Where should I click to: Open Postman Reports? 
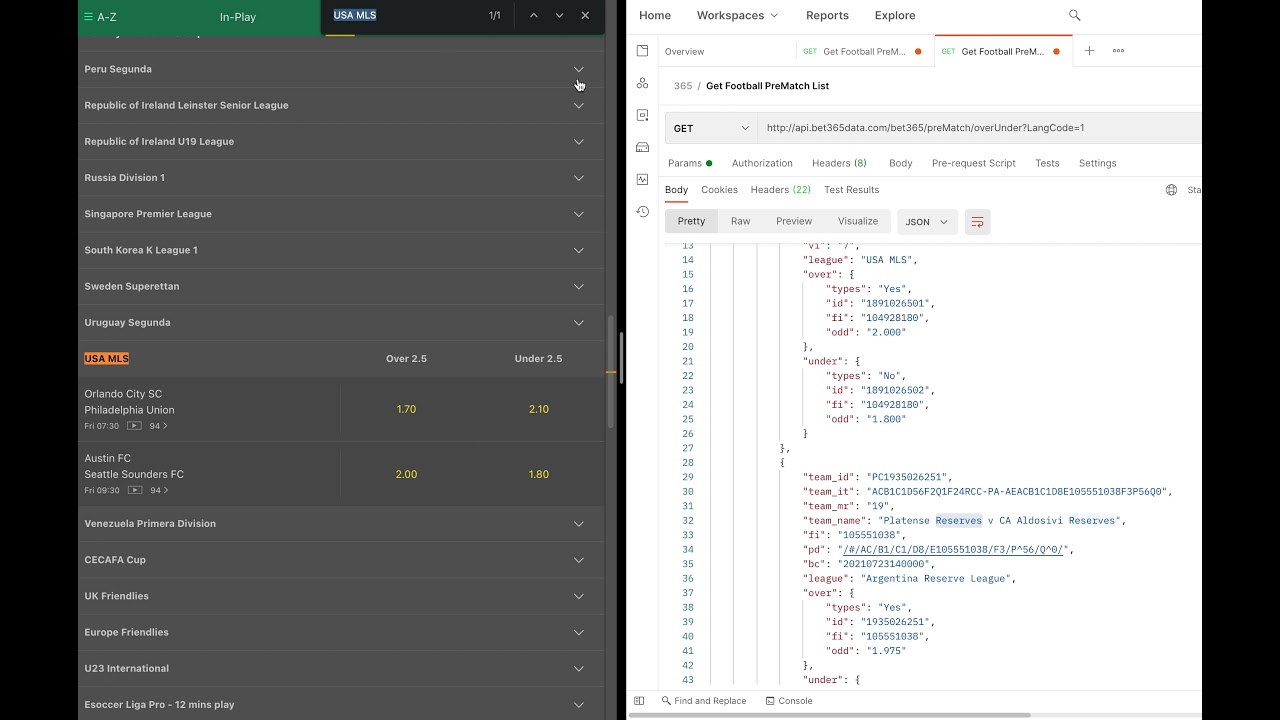coord(827,15)
